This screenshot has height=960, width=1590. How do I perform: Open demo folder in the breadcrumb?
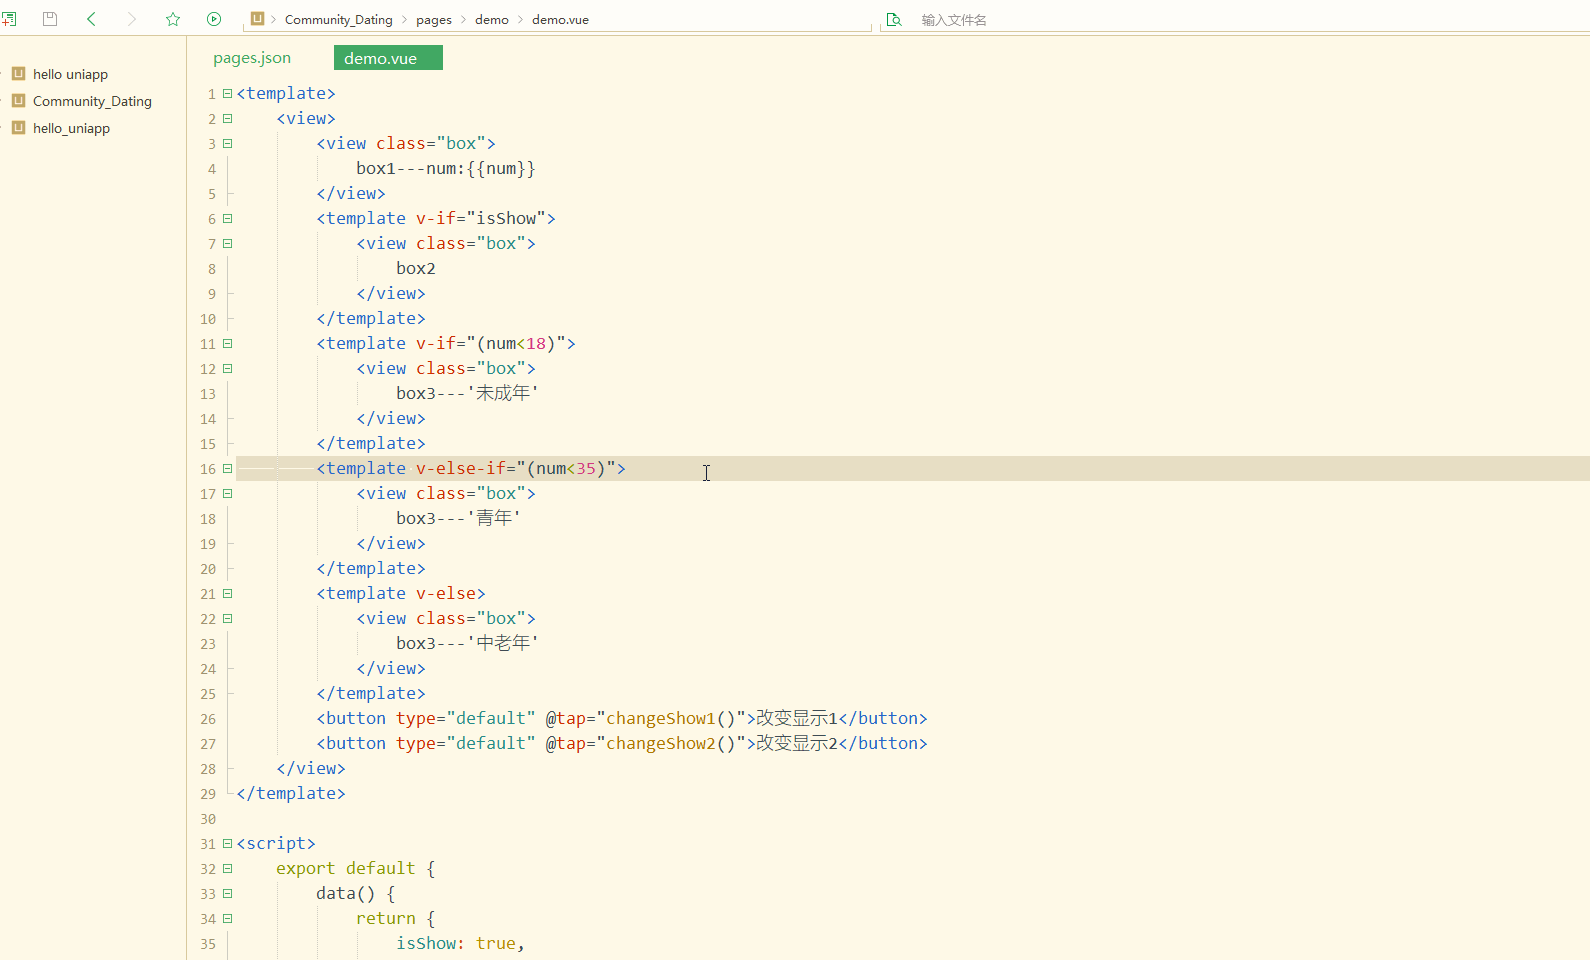pos(492,20)
